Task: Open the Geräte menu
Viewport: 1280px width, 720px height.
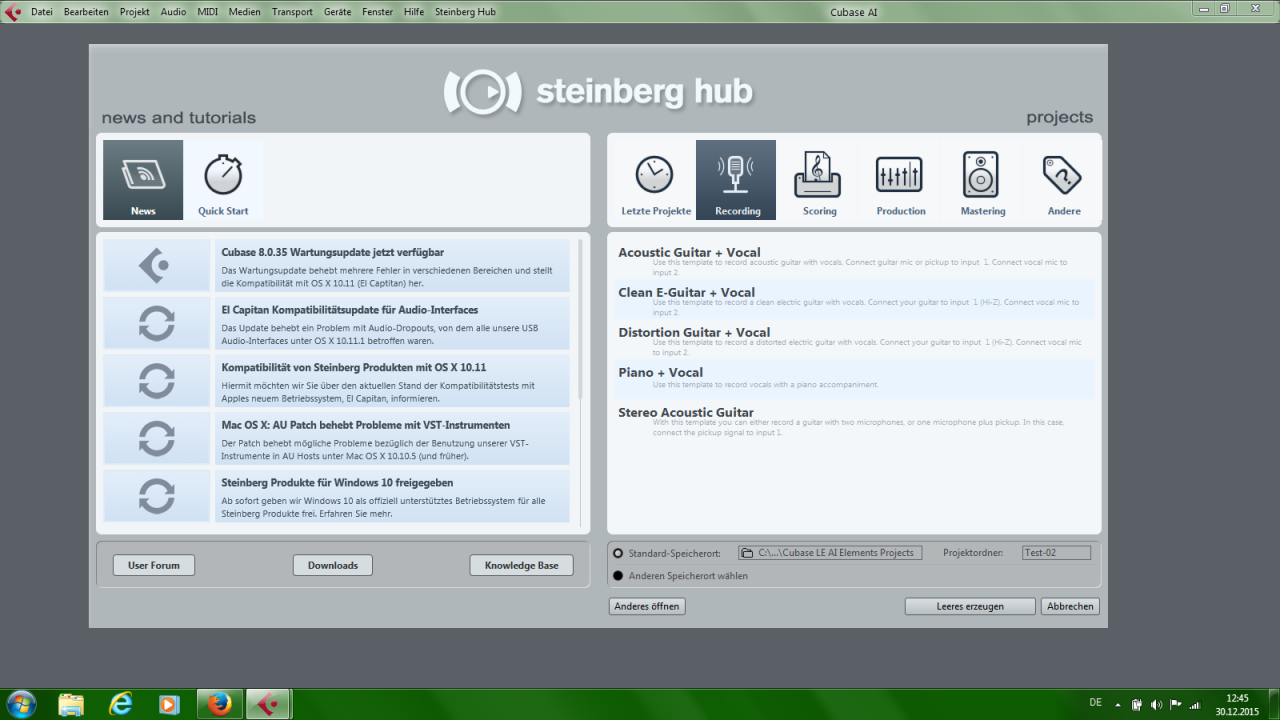Action: [x=338, y=12]
